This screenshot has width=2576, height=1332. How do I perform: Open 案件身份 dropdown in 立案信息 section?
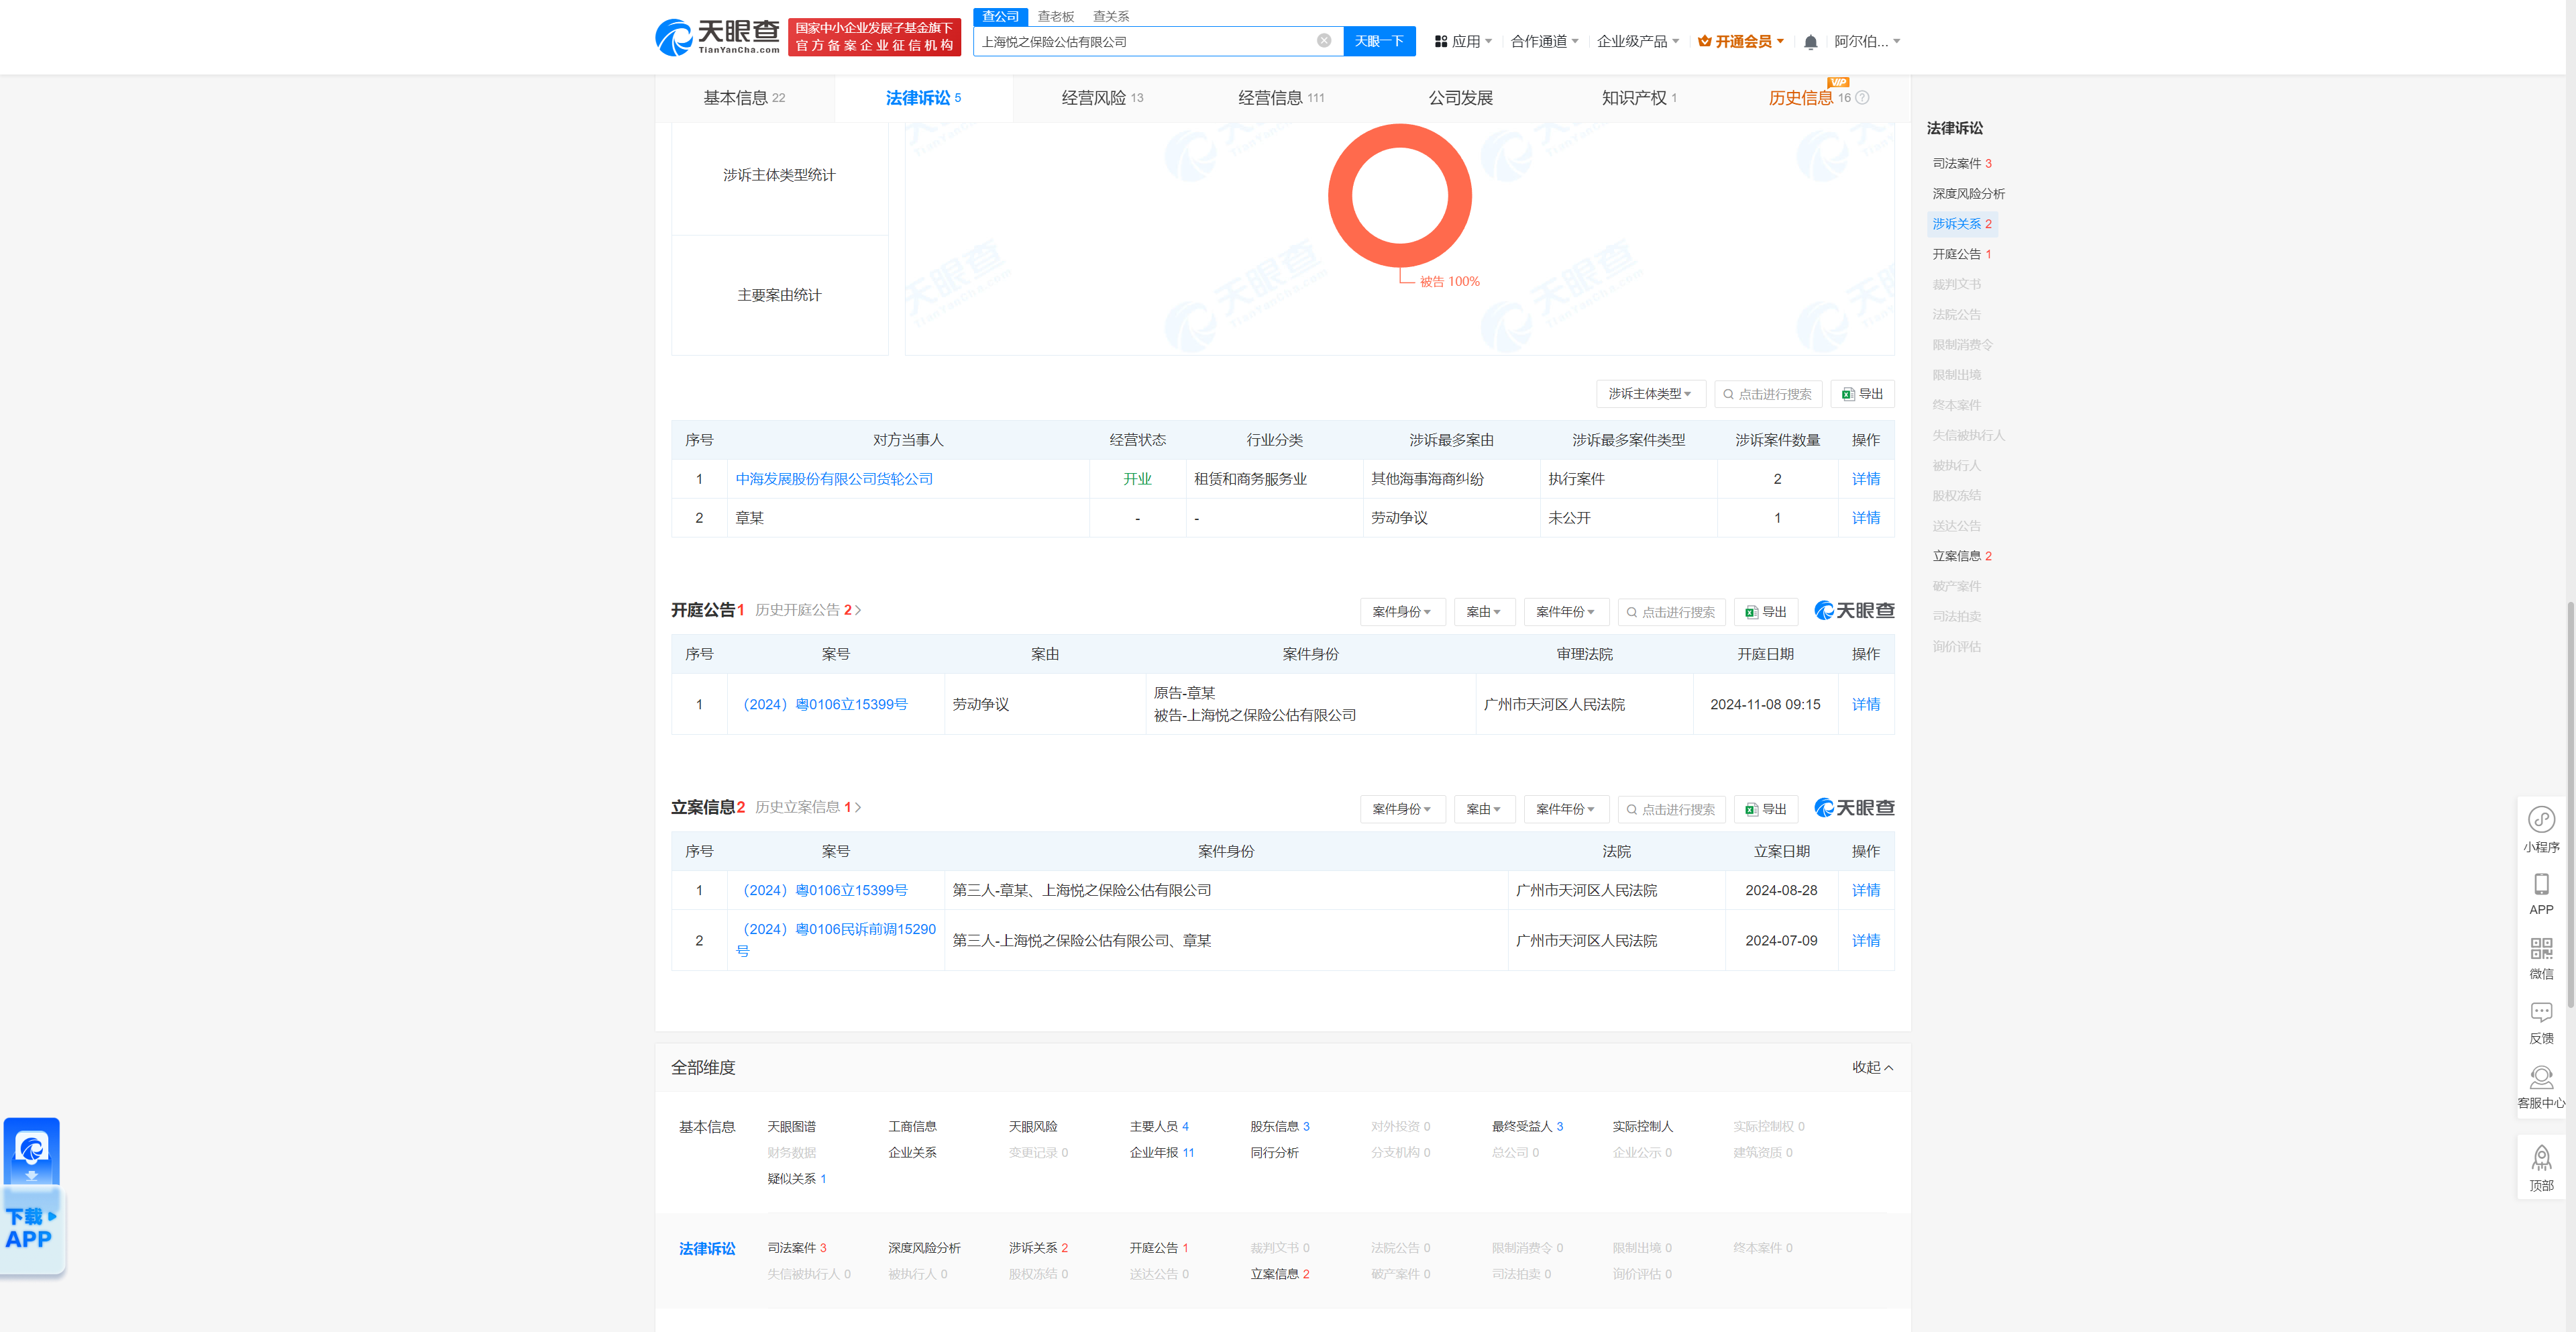pos(1402,809)
